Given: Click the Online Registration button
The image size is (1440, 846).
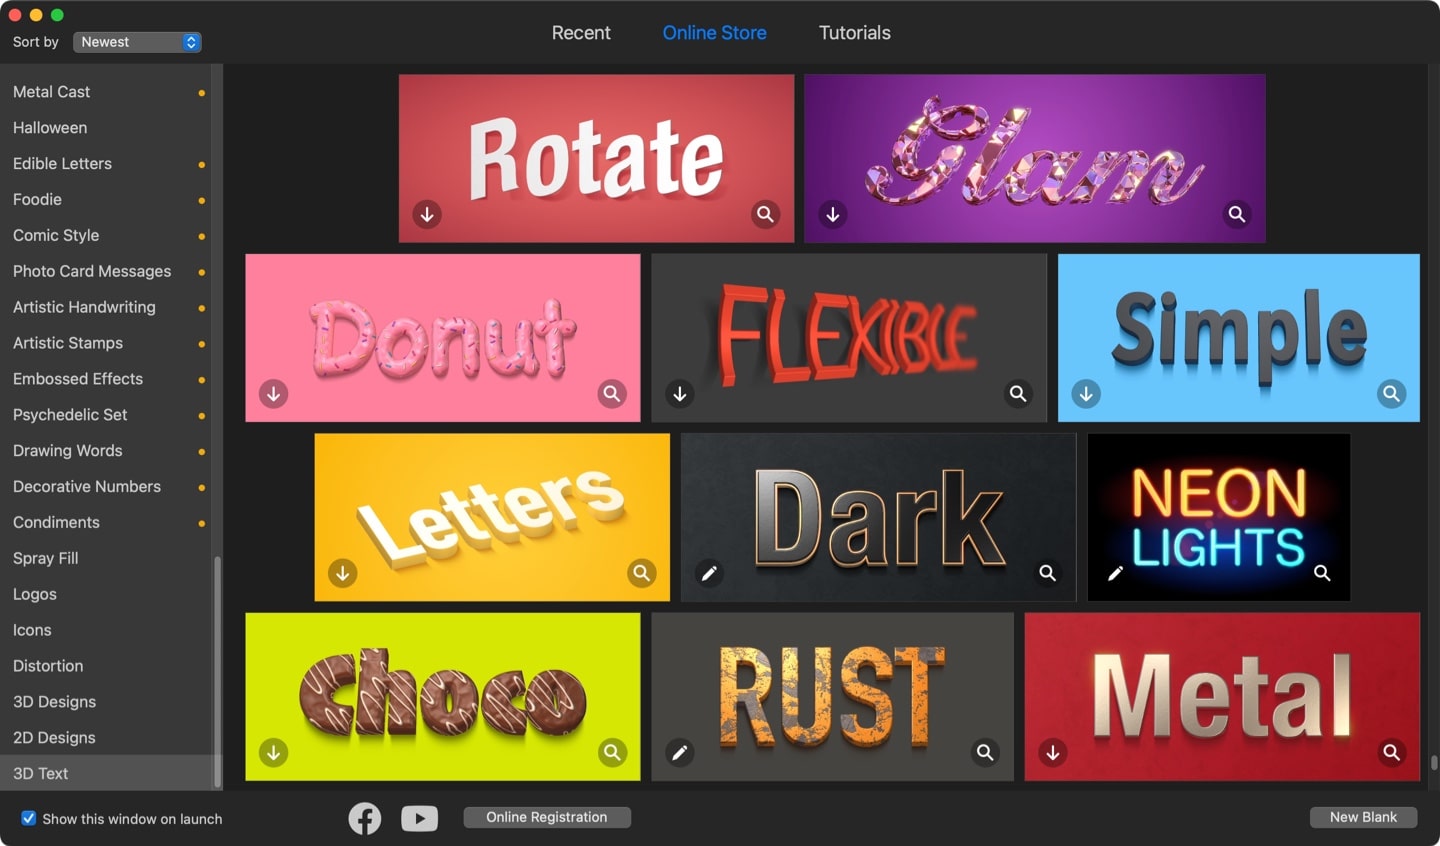Looking at the screenshot, I should (547, 817).
